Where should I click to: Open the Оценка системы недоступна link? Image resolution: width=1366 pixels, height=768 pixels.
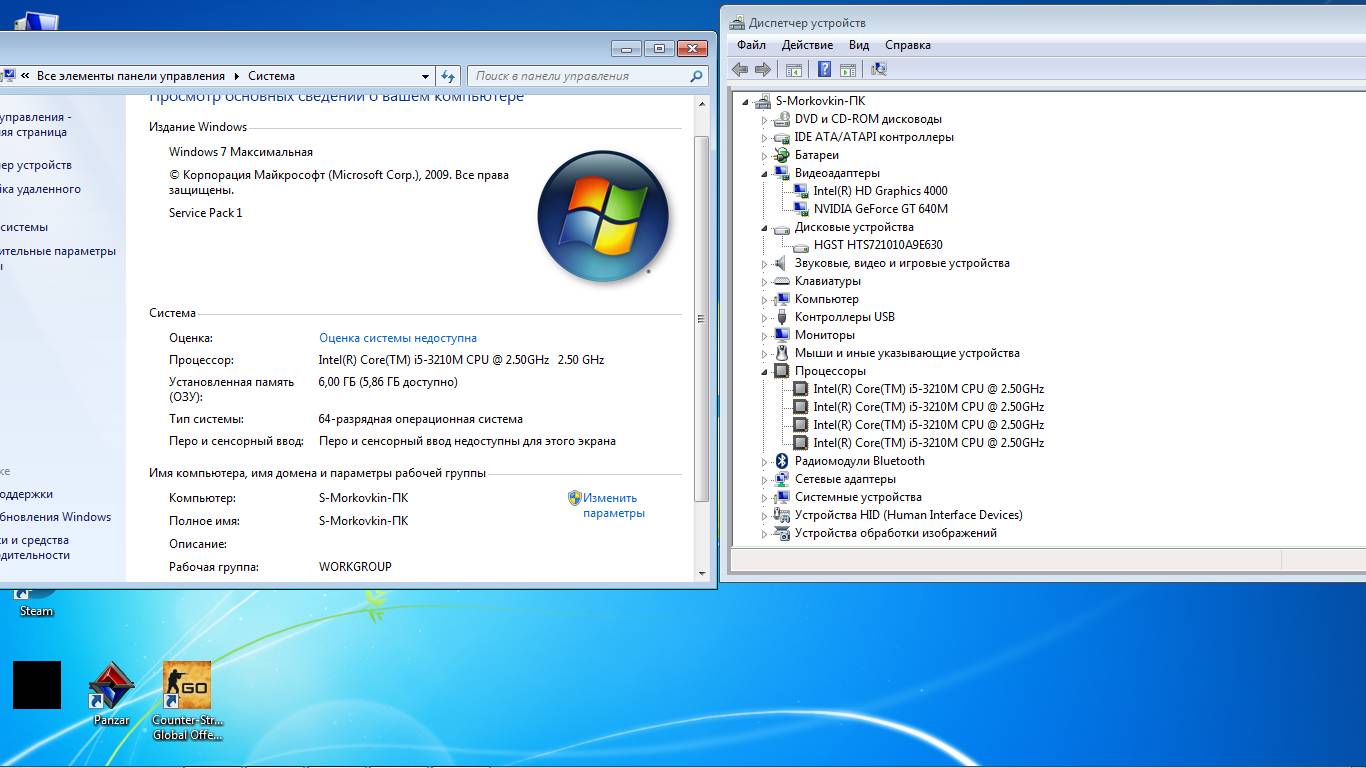(398, 338)
